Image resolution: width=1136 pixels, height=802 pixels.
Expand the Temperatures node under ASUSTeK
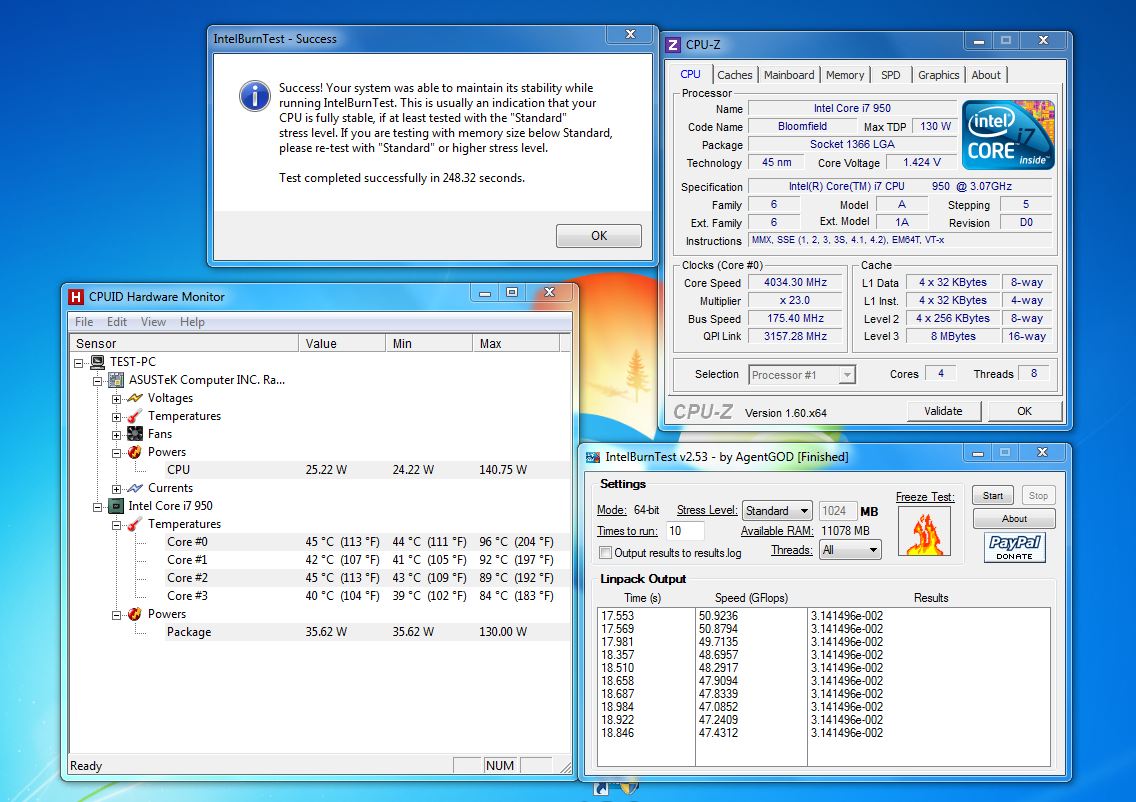pos(116,417)
